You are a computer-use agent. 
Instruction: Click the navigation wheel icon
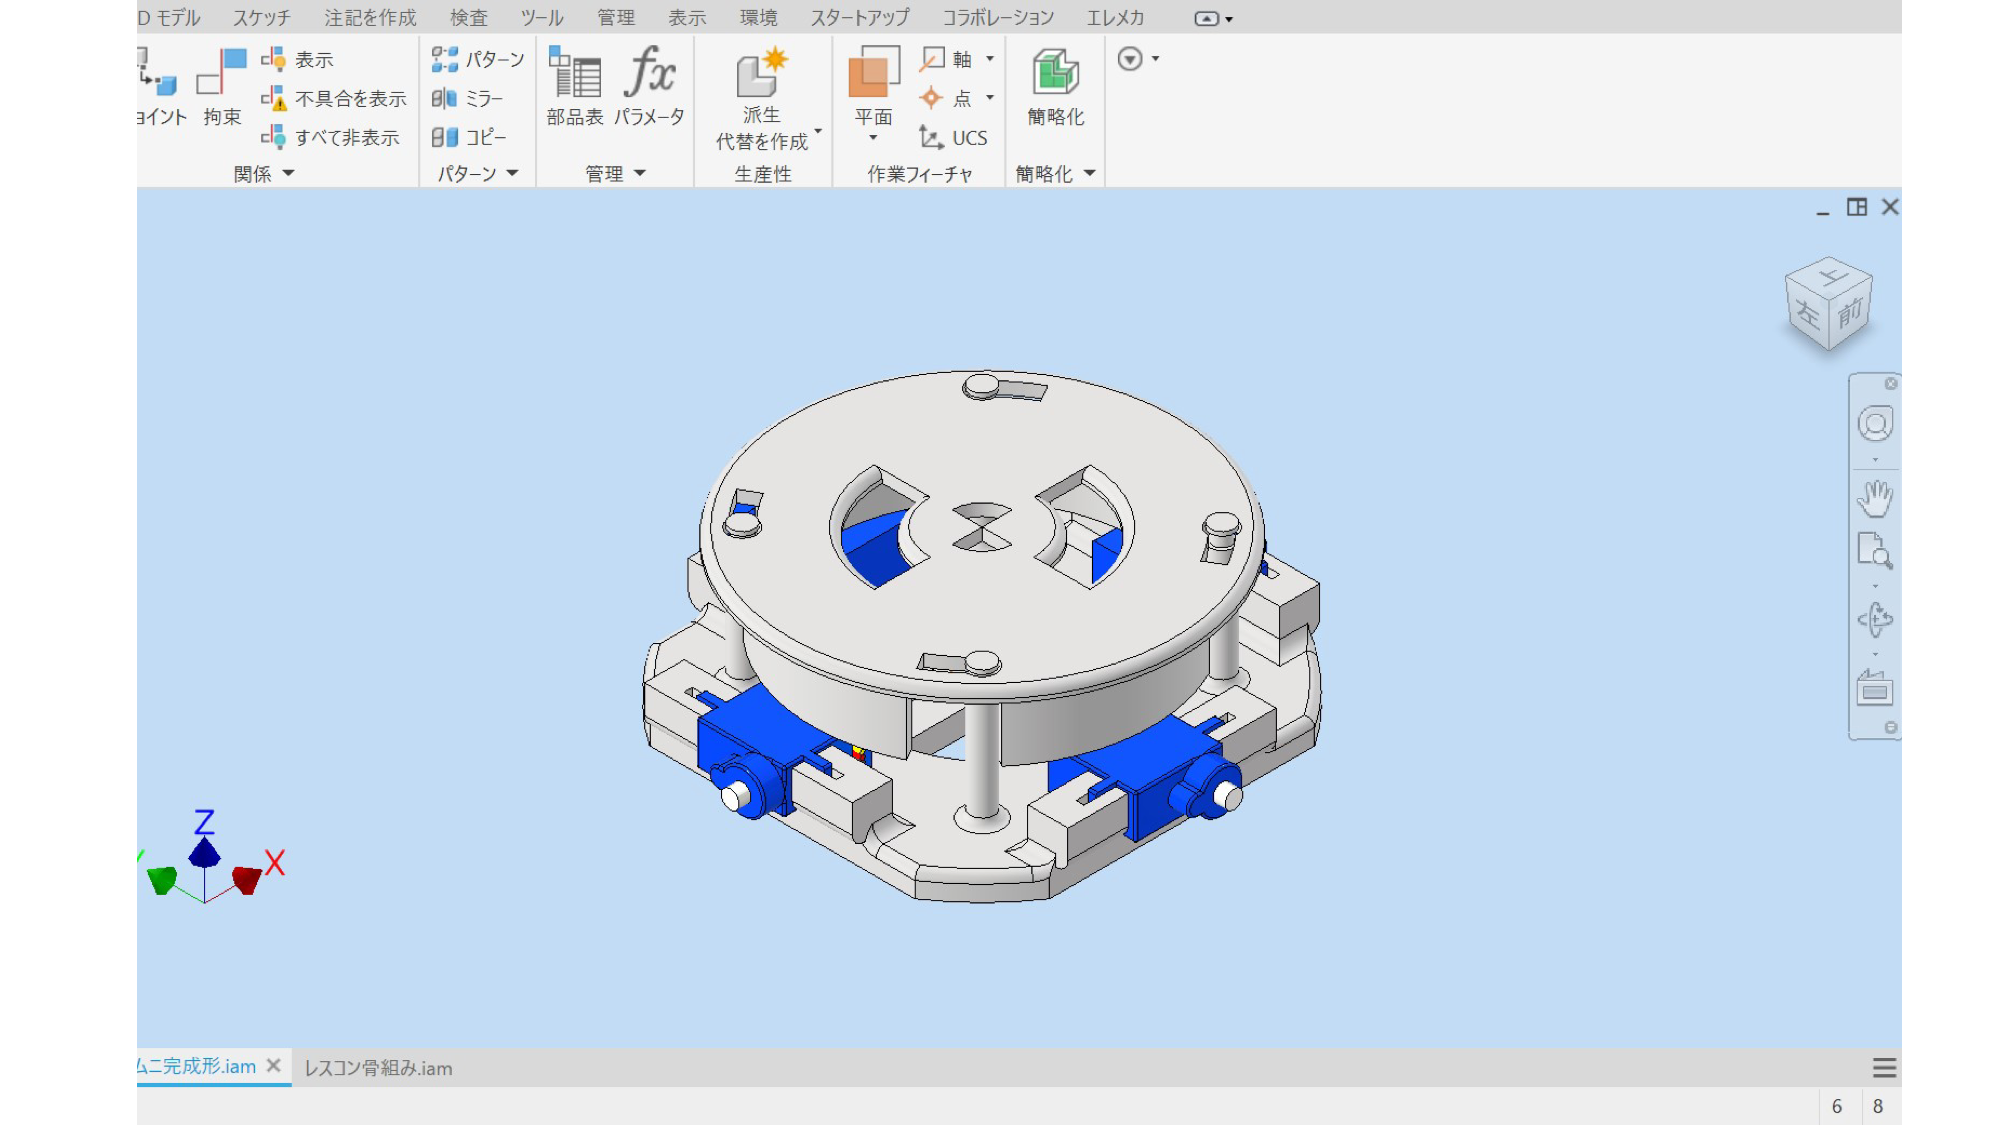pyautogui.click(x=1875, y=424)
